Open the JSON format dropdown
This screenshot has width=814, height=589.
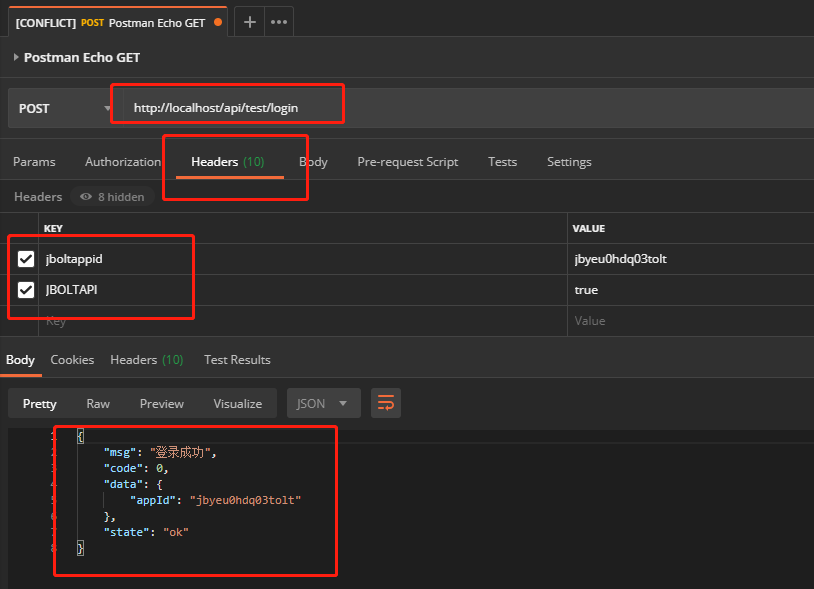(323, 403)
